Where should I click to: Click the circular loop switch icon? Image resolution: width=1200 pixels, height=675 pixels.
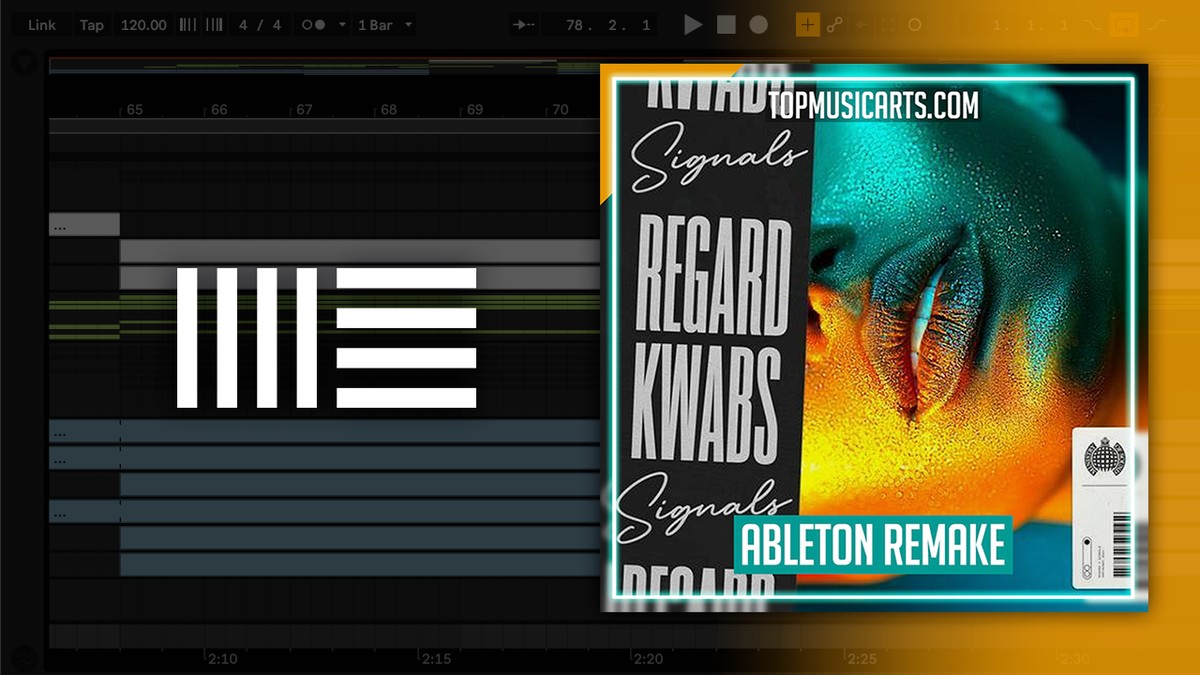click(915, 24)
